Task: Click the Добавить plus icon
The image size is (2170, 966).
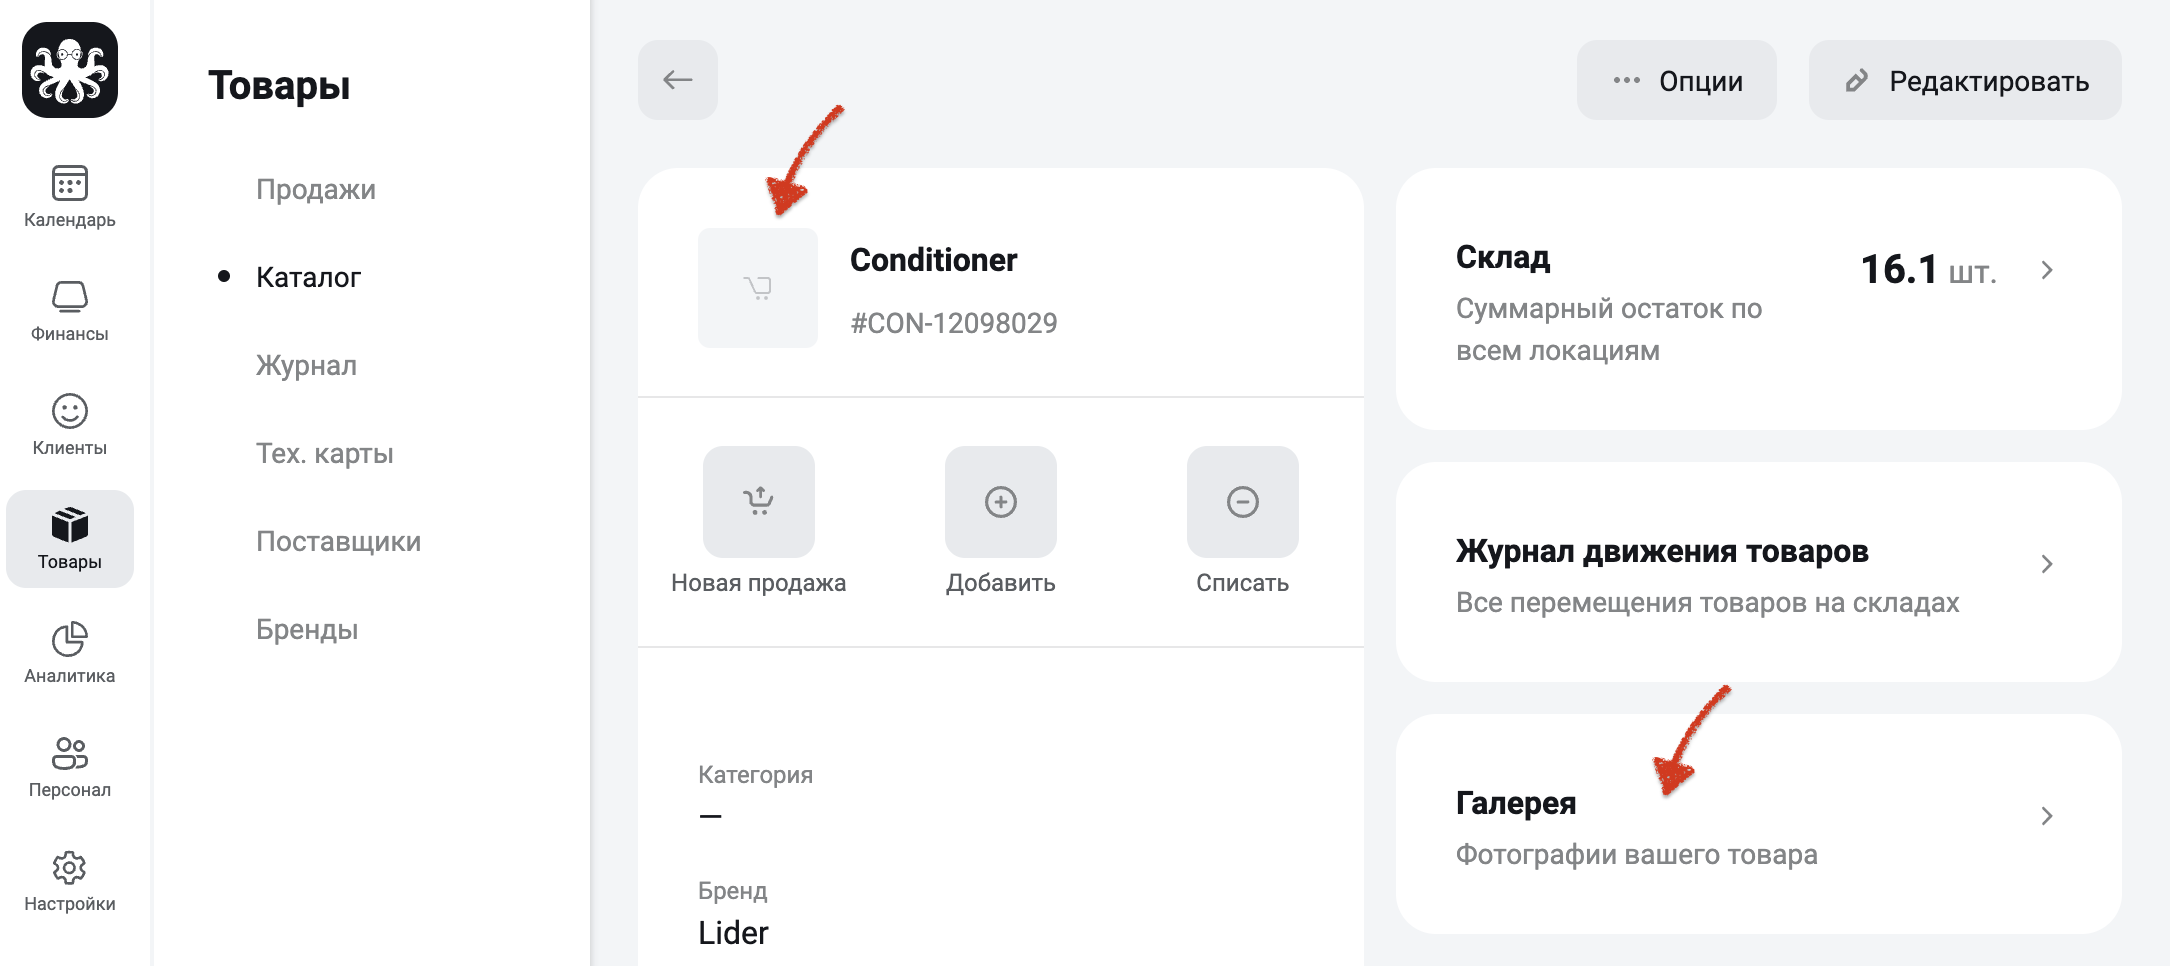Action: pyautogui.click(x=1001, y=502)
